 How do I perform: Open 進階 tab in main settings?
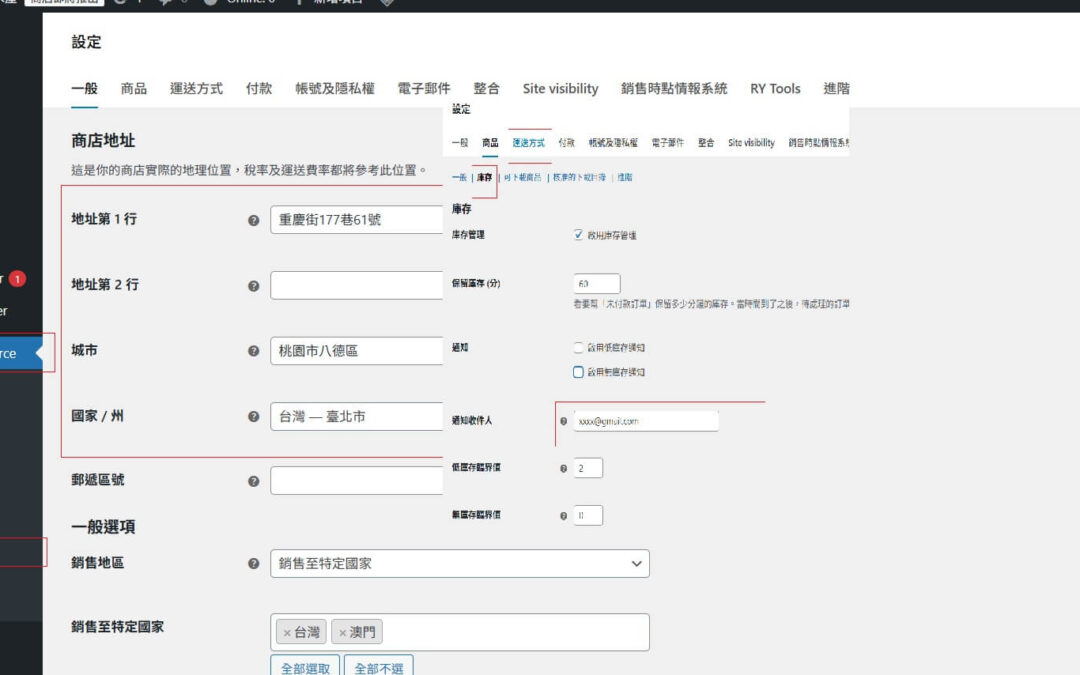click(x=836, y=88)
